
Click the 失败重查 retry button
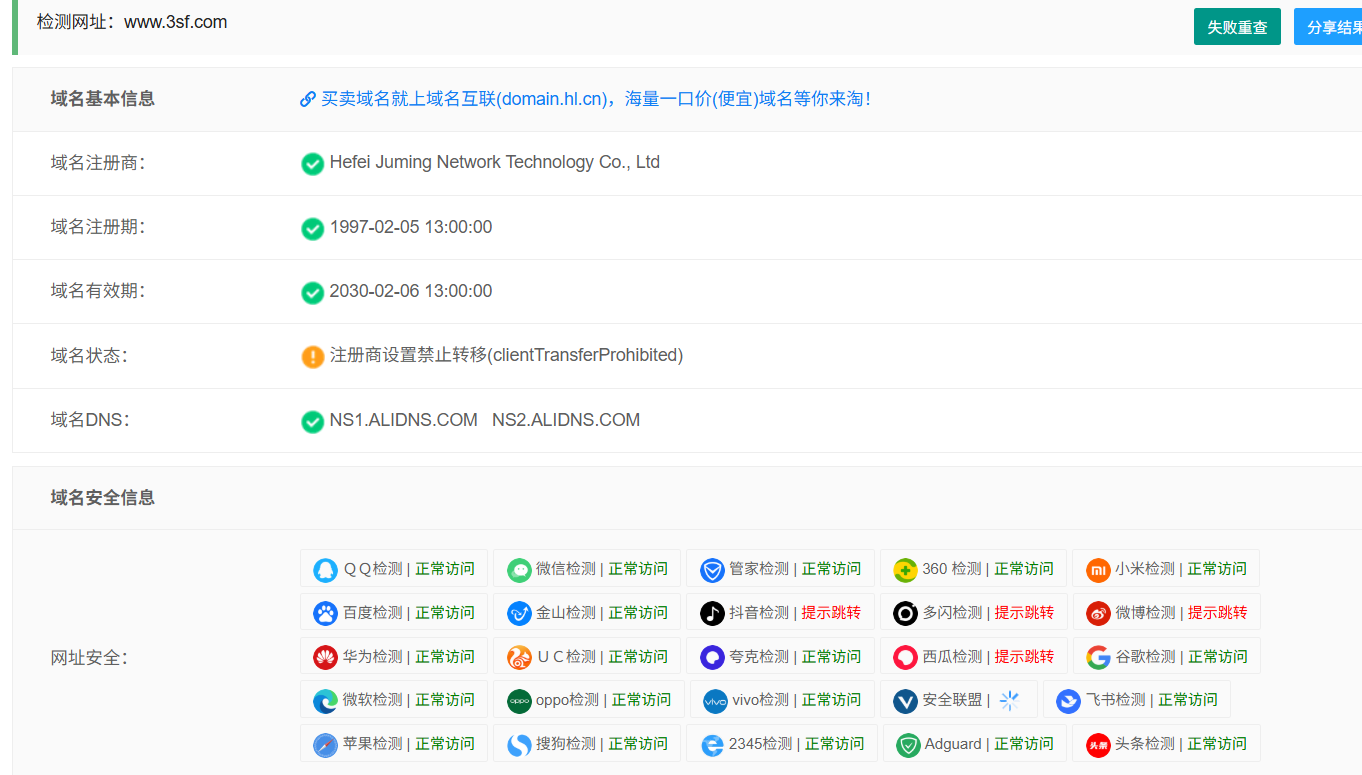click(1237, 26)
